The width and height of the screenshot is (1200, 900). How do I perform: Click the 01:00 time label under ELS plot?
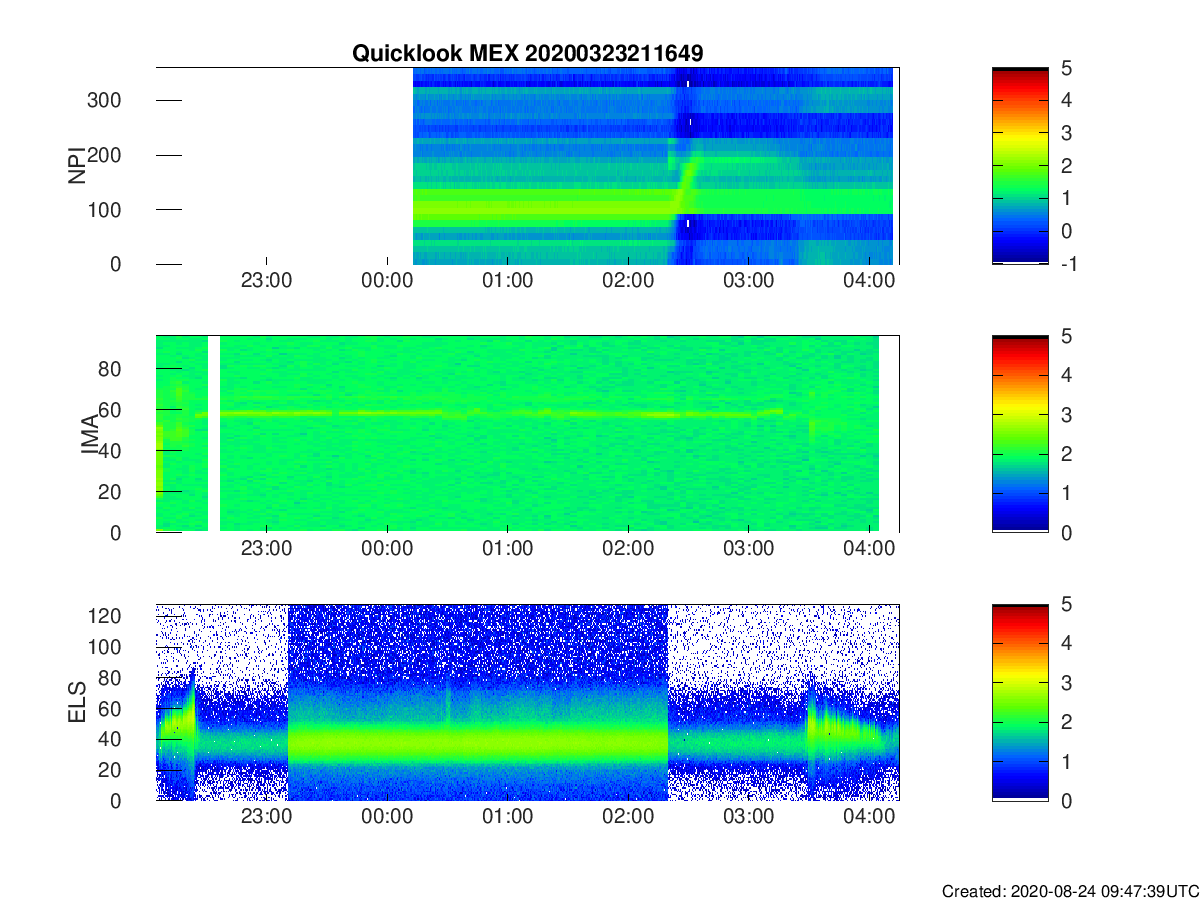click(x=508, y=817)
